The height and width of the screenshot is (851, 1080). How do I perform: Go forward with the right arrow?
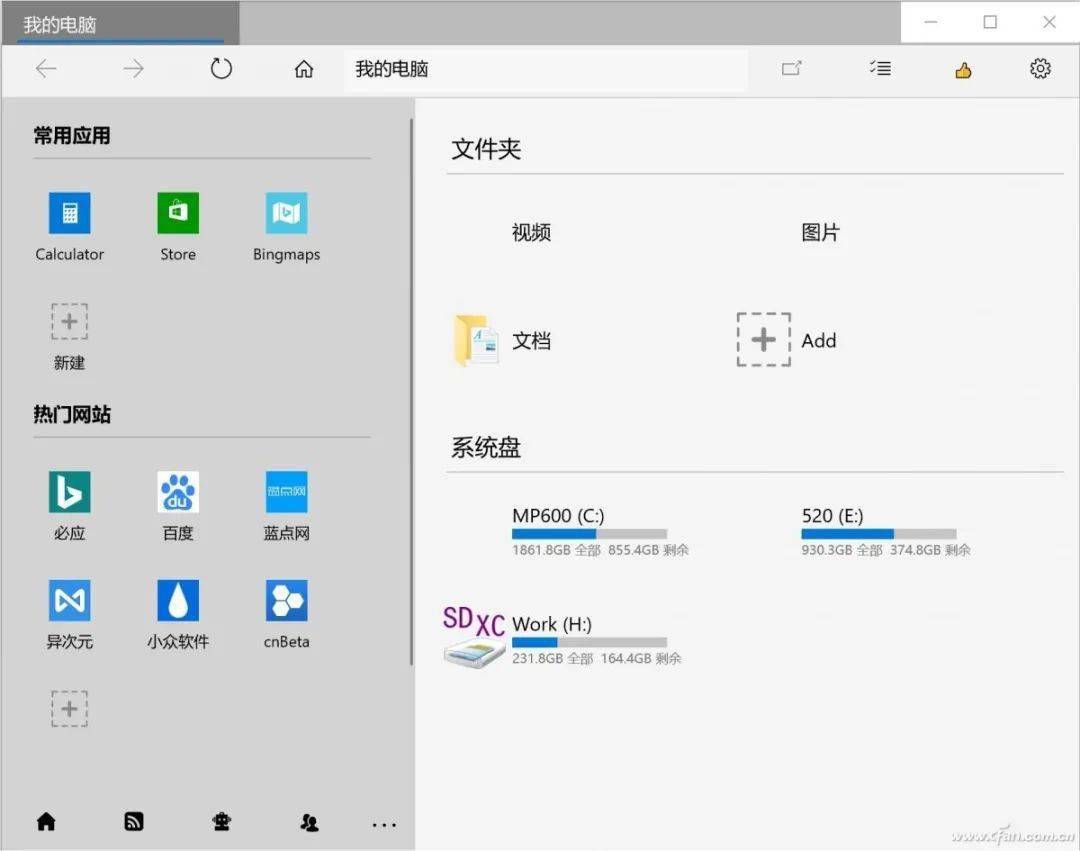[134, 69]
